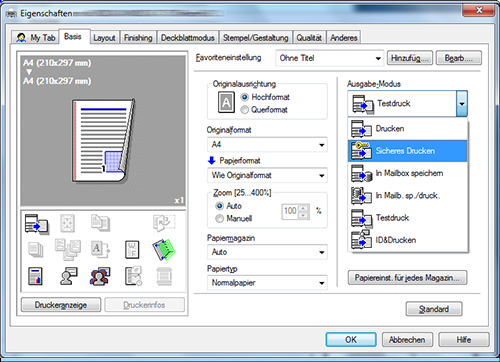Click the multi-user account tracking icon

[100, 276]
